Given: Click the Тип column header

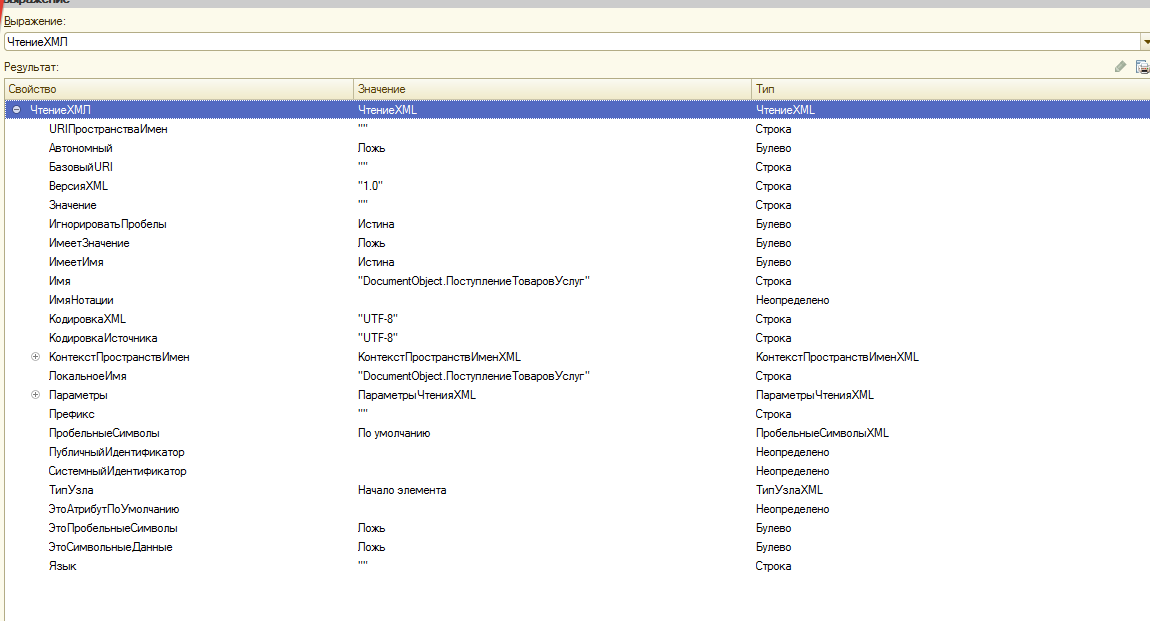Looking at the screenshot, I should pyautogui.click(x=950, y=89).
